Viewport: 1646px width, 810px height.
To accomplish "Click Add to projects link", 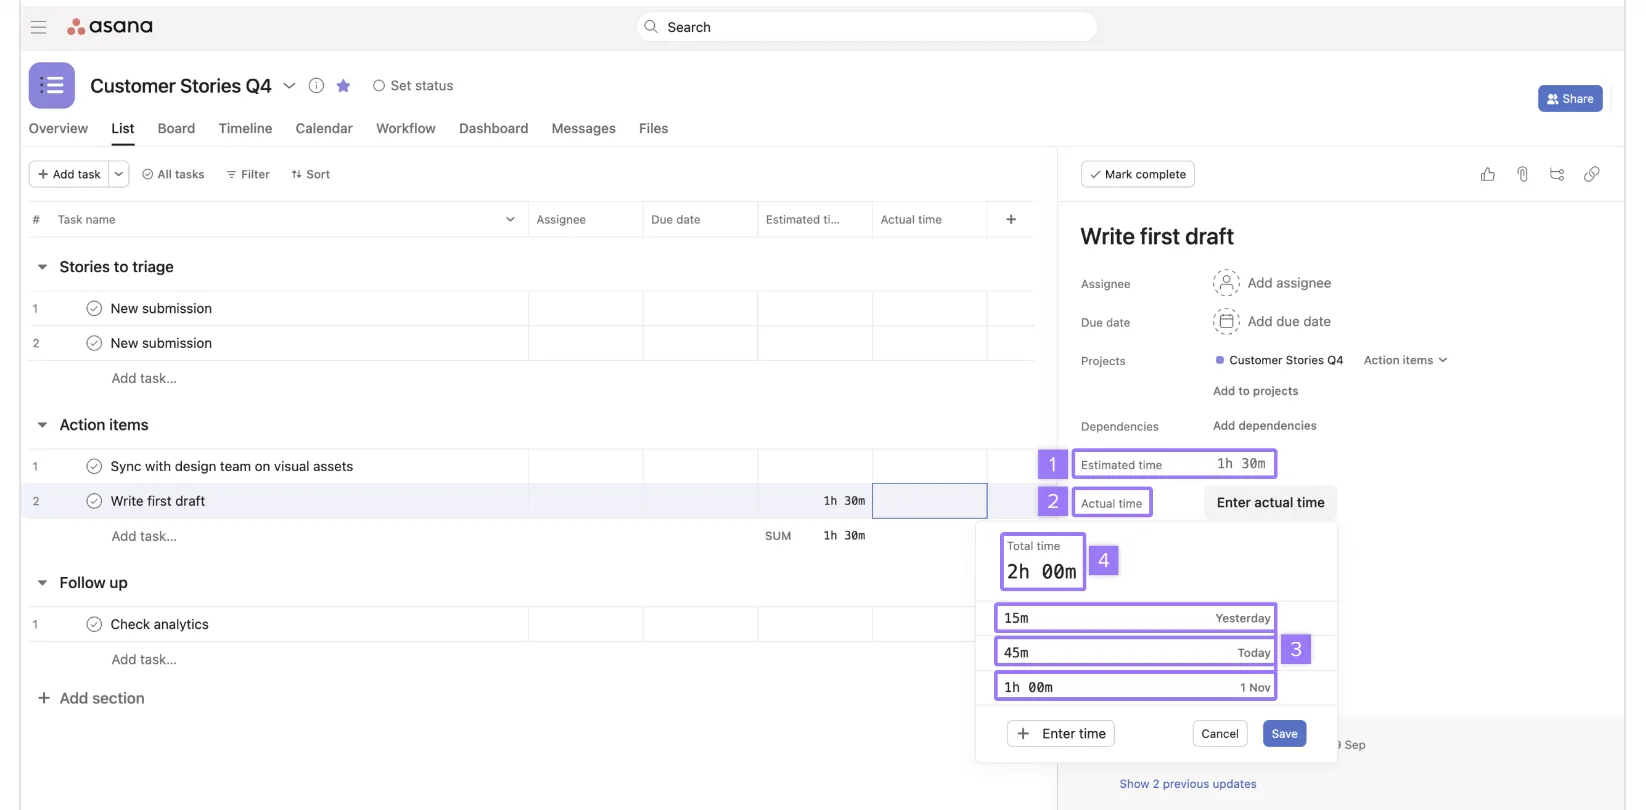I will pos(1255,391).
